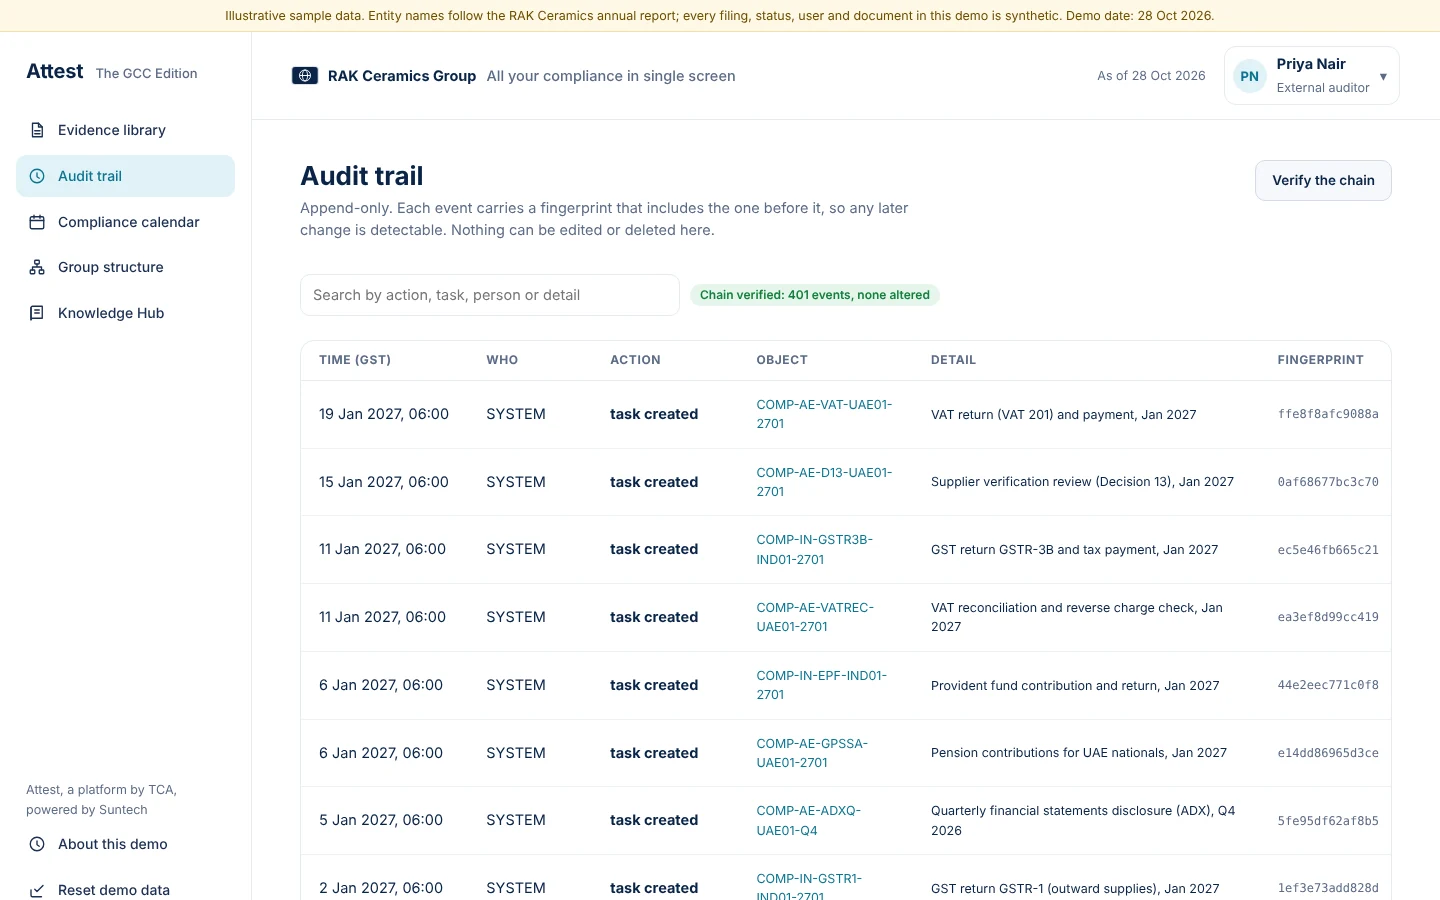The image size is (1440, 900).
Task: Click the Verify the chain button
Action: pyautogui.click(x=1323, y=180)
